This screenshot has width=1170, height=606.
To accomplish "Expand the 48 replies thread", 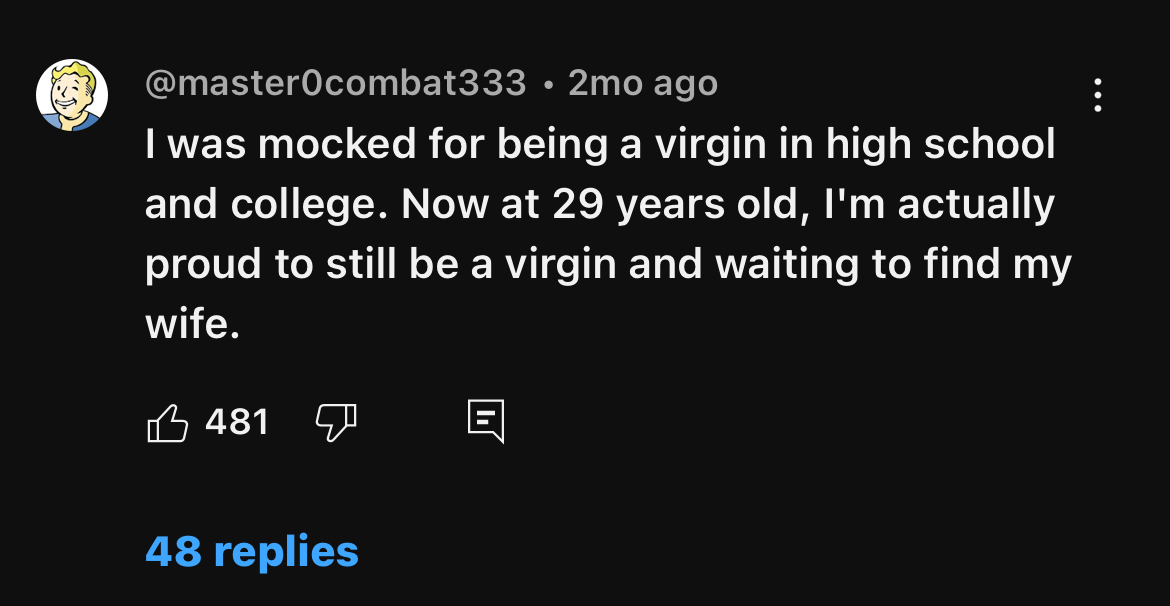I will point(251,551).
